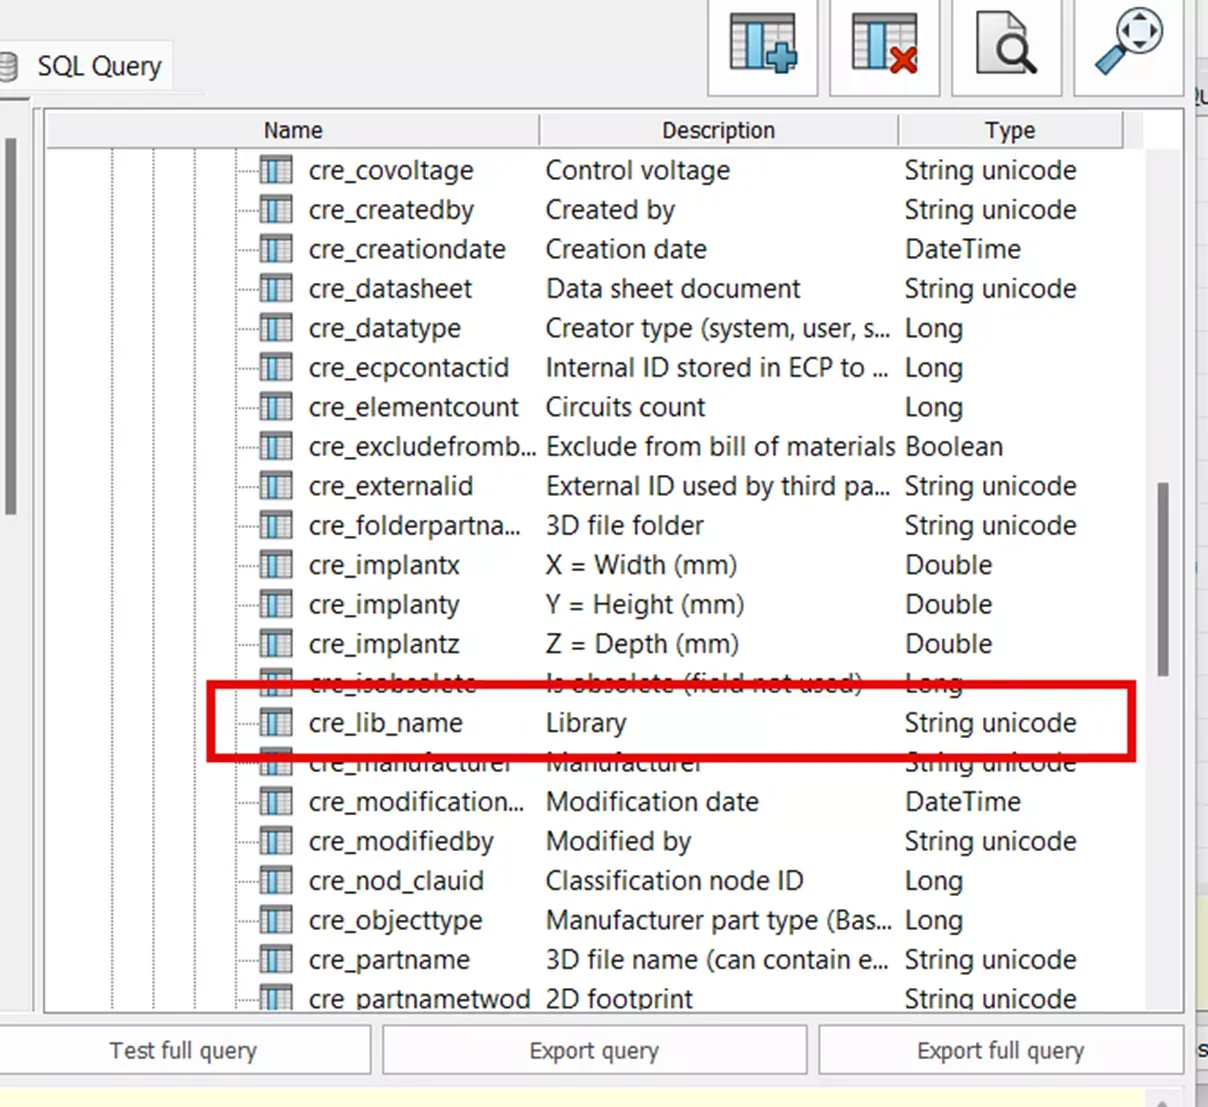Select the cre_externalid field

390,486
